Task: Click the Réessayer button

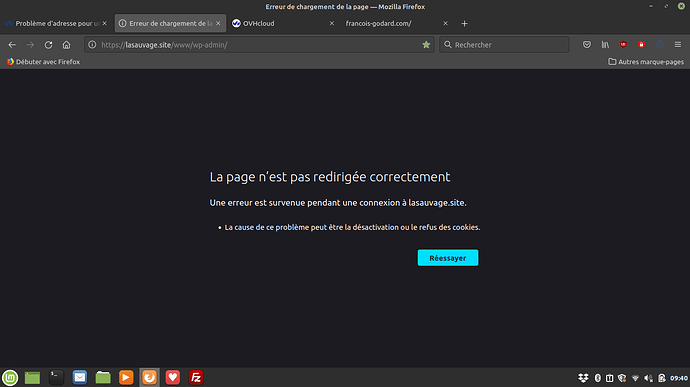Action: [448, 258]
